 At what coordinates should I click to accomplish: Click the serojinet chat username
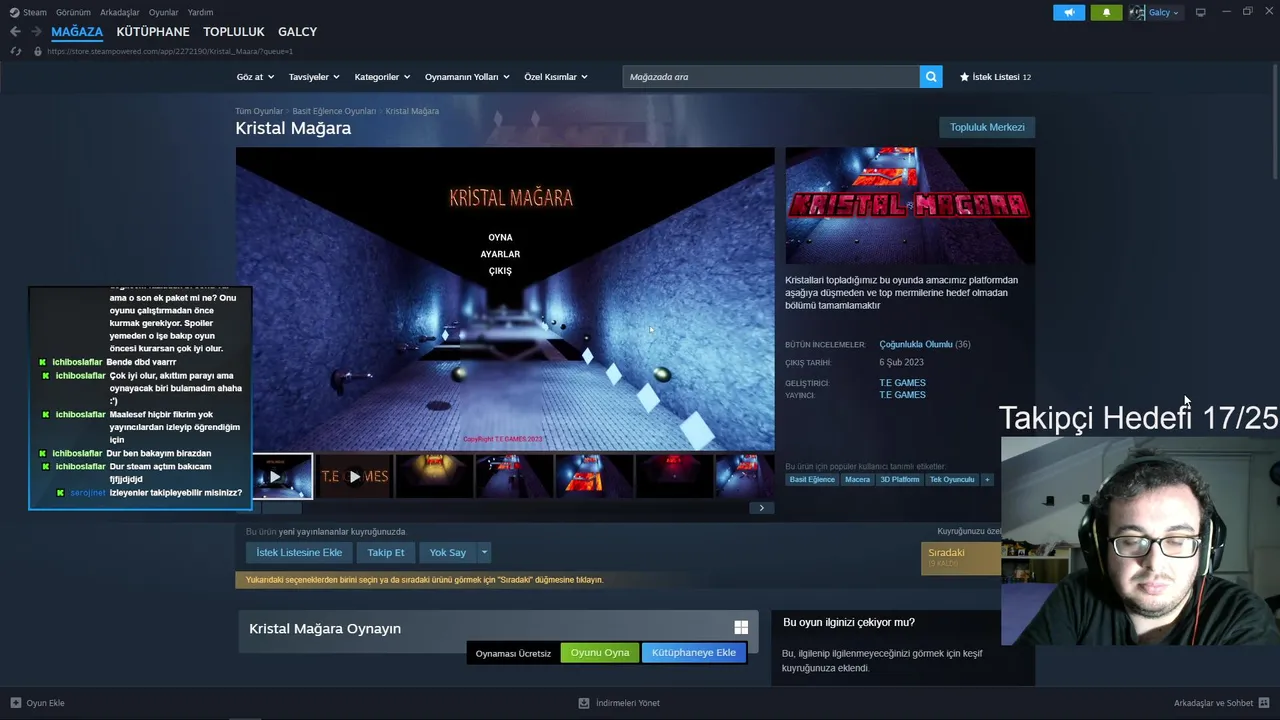coord(88,493)
